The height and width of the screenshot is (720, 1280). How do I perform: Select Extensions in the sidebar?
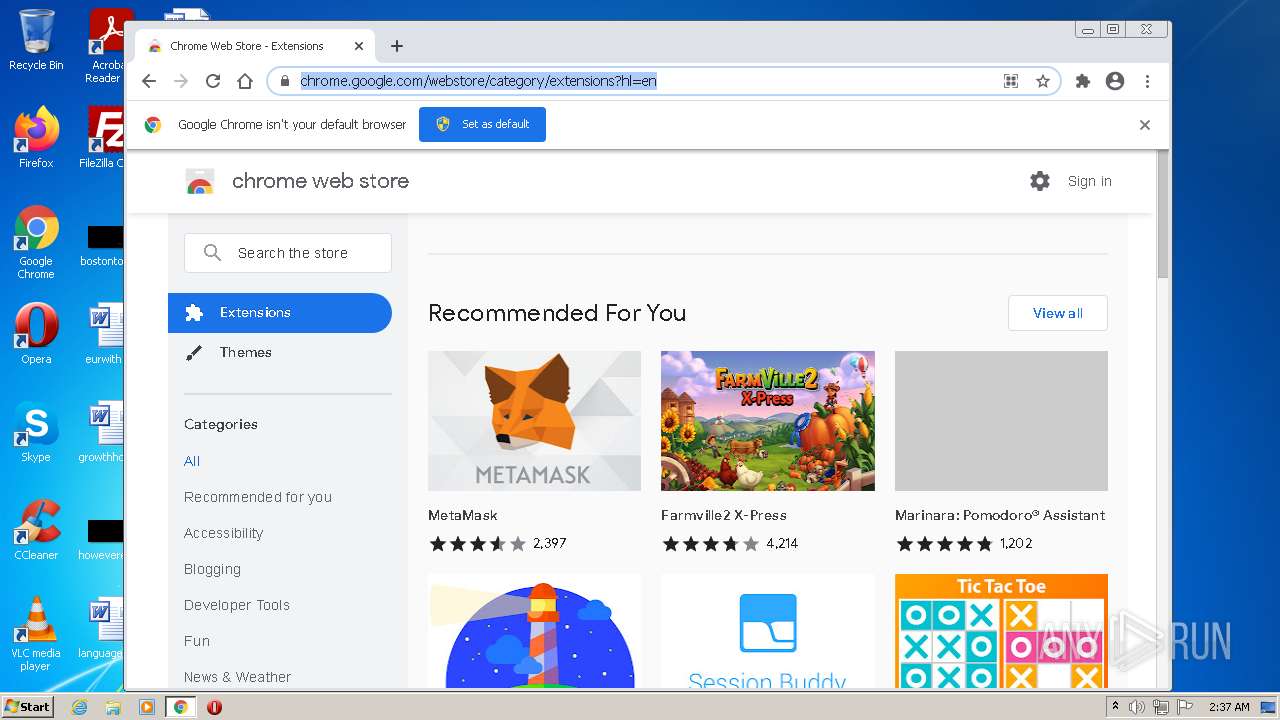(280, 313)
